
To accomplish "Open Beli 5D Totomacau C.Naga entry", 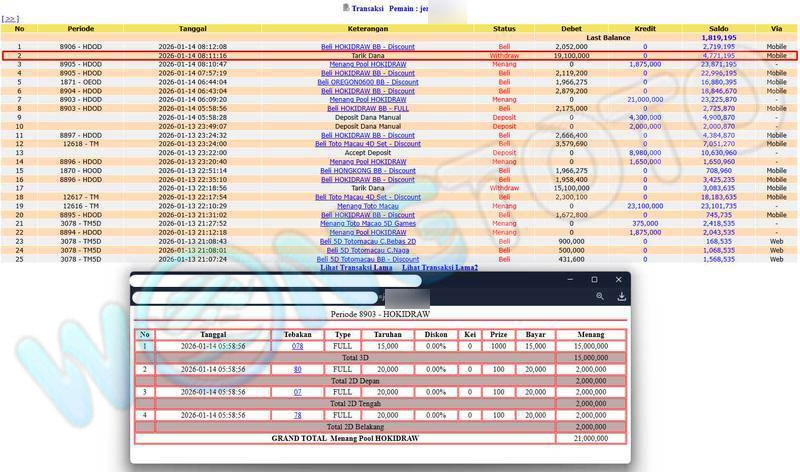I will click(x=367, y=250).
